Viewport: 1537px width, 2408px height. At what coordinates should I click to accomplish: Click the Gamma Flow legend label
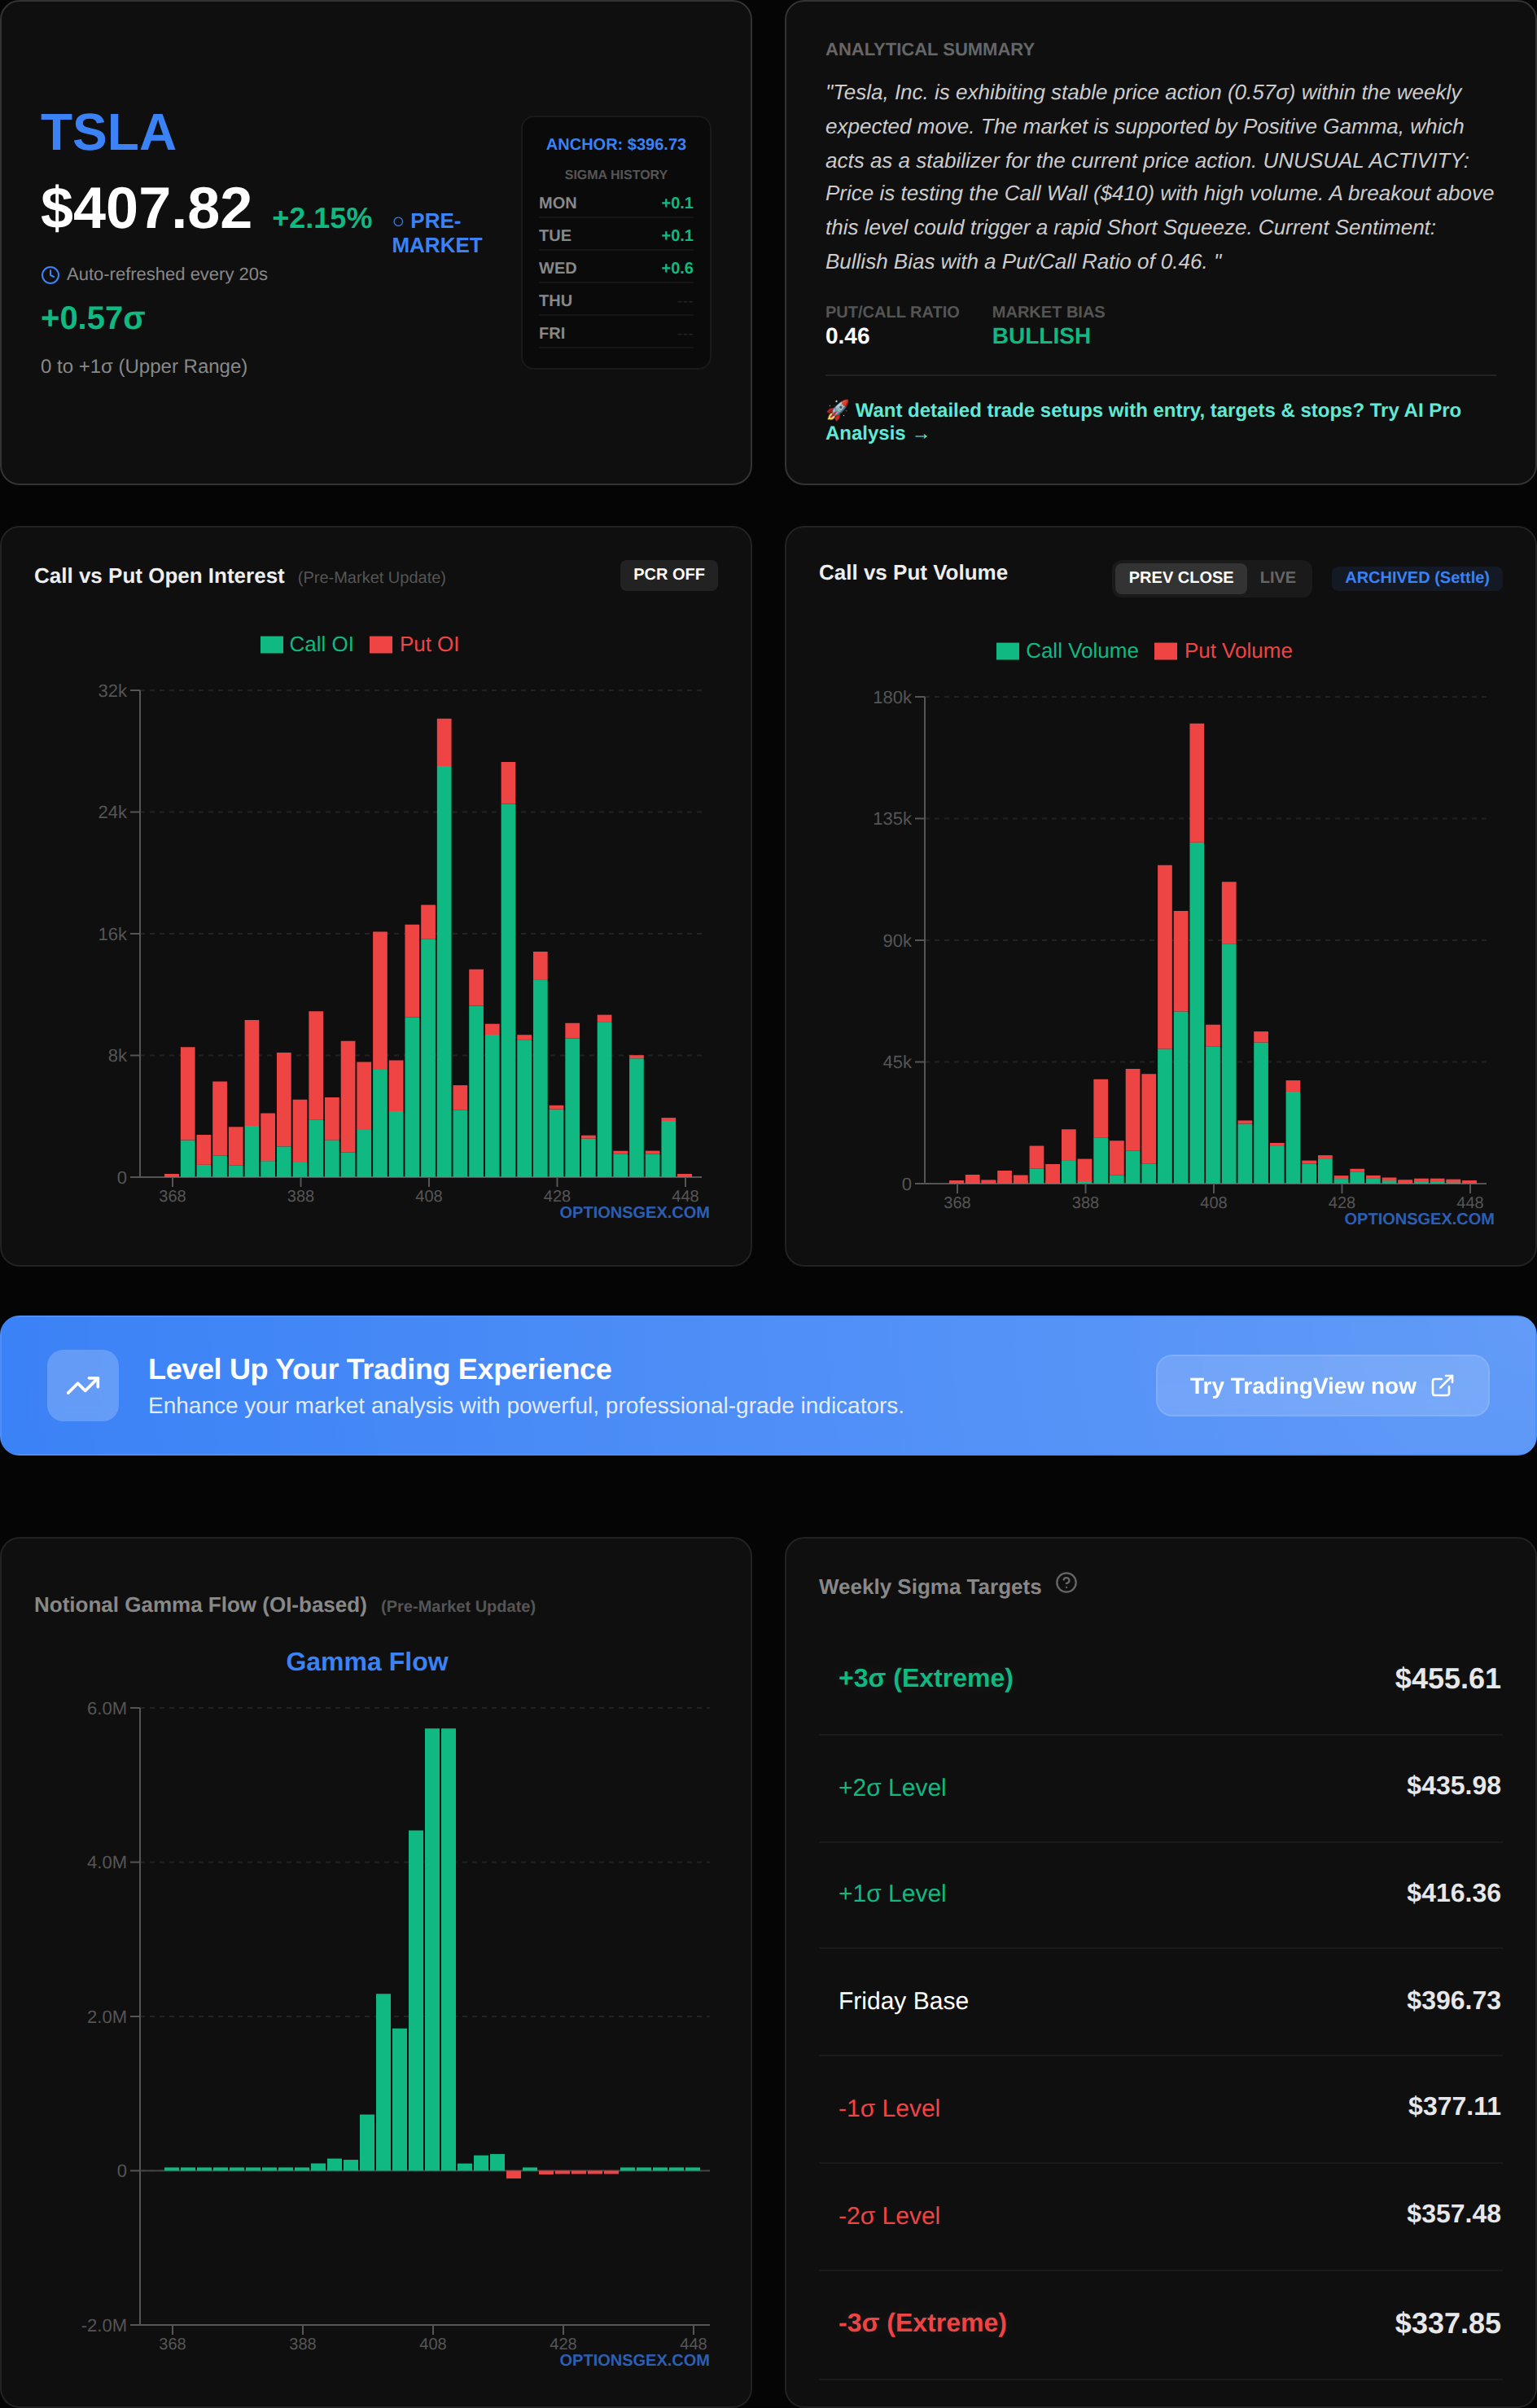367,1662
